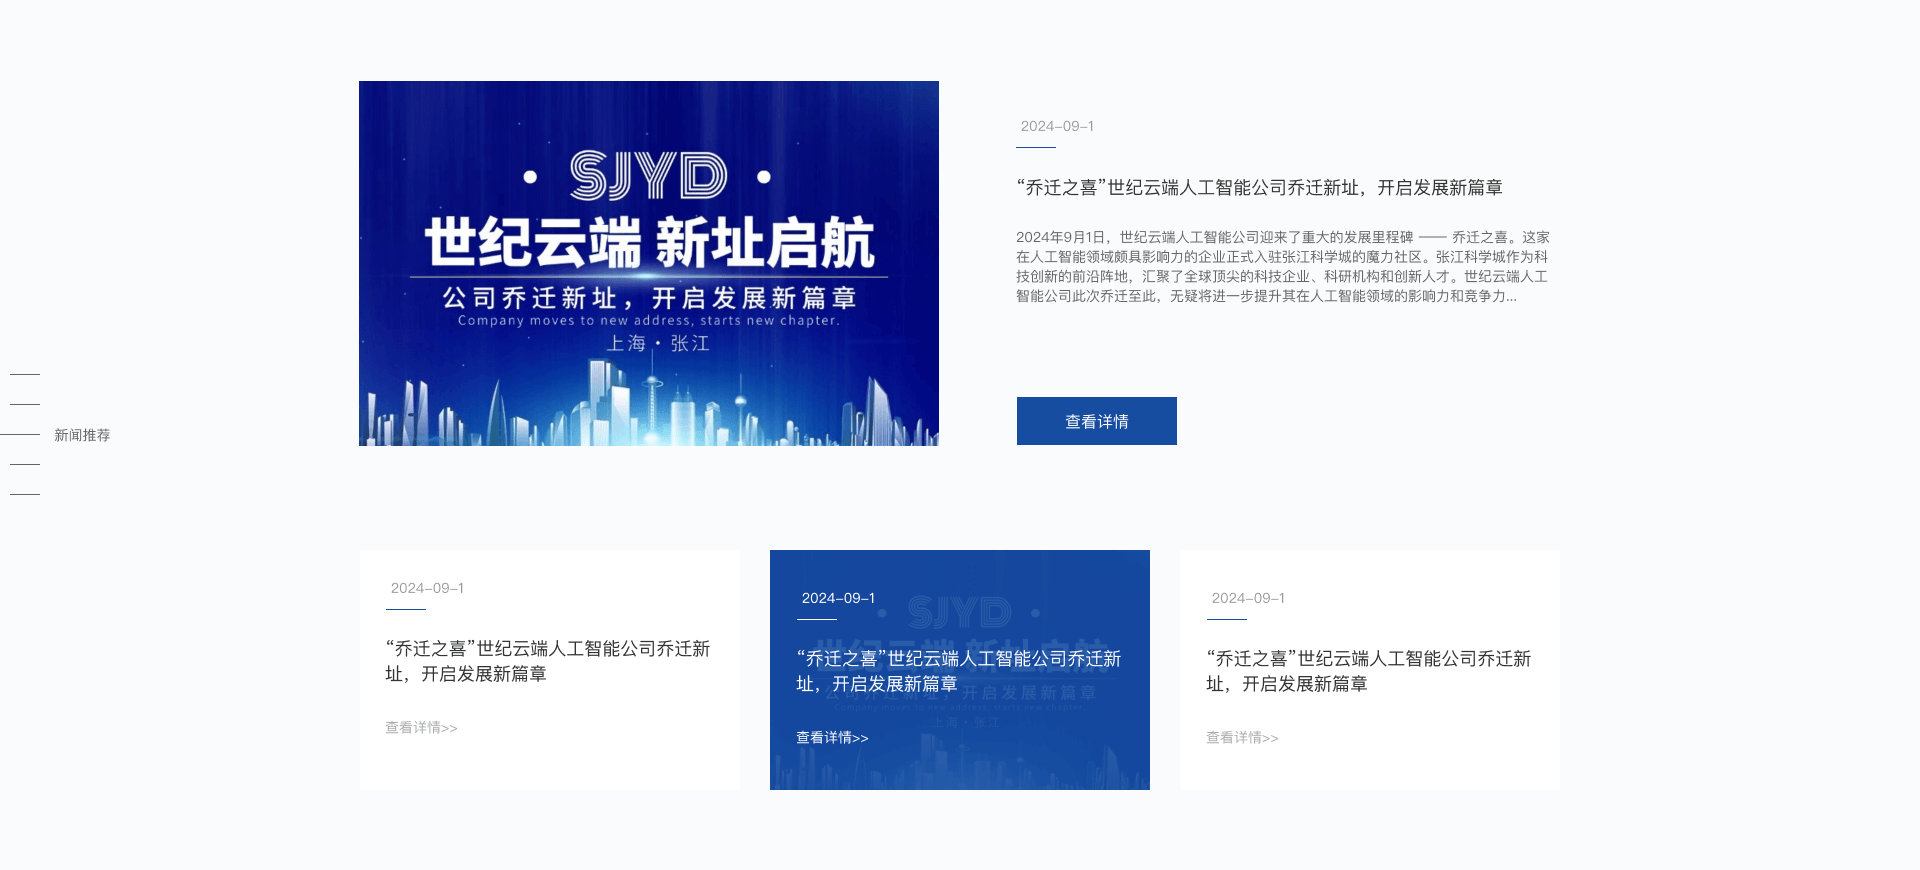This screenshot has height=870, width=1920.
Task: Click the long active line beside 新闻推荐
Action: tap(20, 435)
